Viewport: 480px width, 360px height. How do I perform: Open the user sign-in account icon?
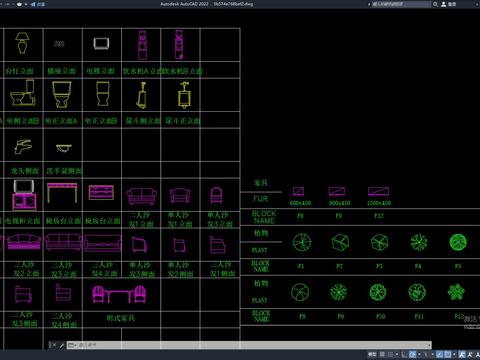[444, 4]
